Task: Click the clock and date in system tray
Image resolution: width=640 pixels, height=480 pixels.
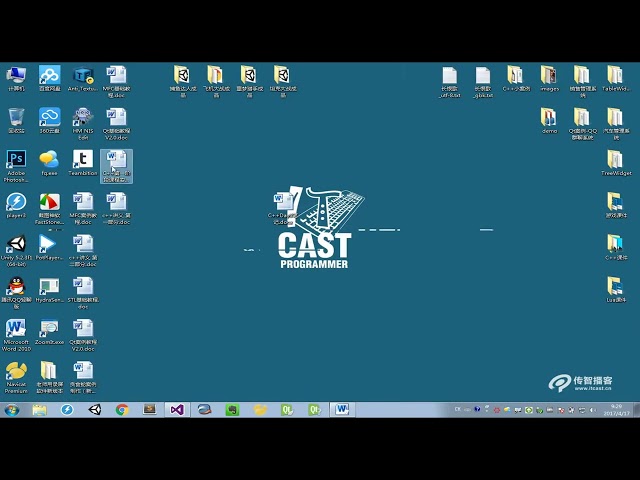Action: [x=616, y=410]
